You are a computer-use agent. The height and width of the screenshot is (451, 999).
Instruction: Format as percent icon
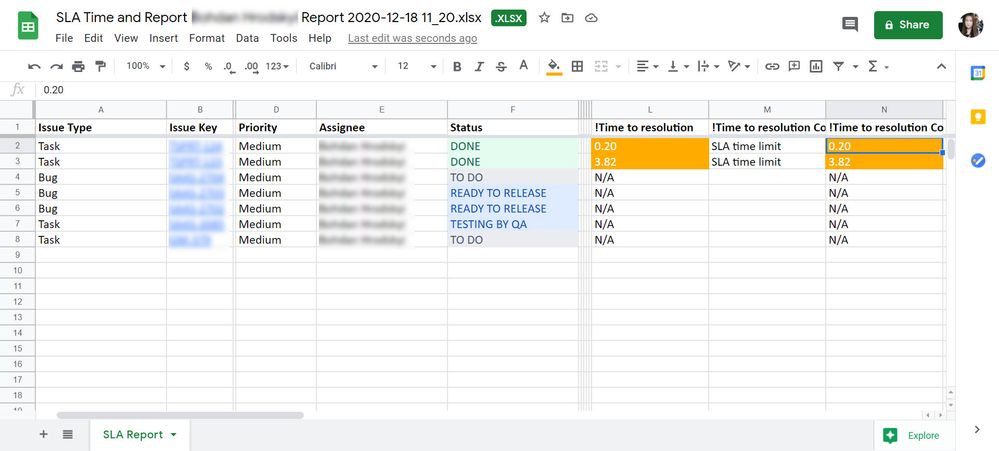[x=208, y=66]
